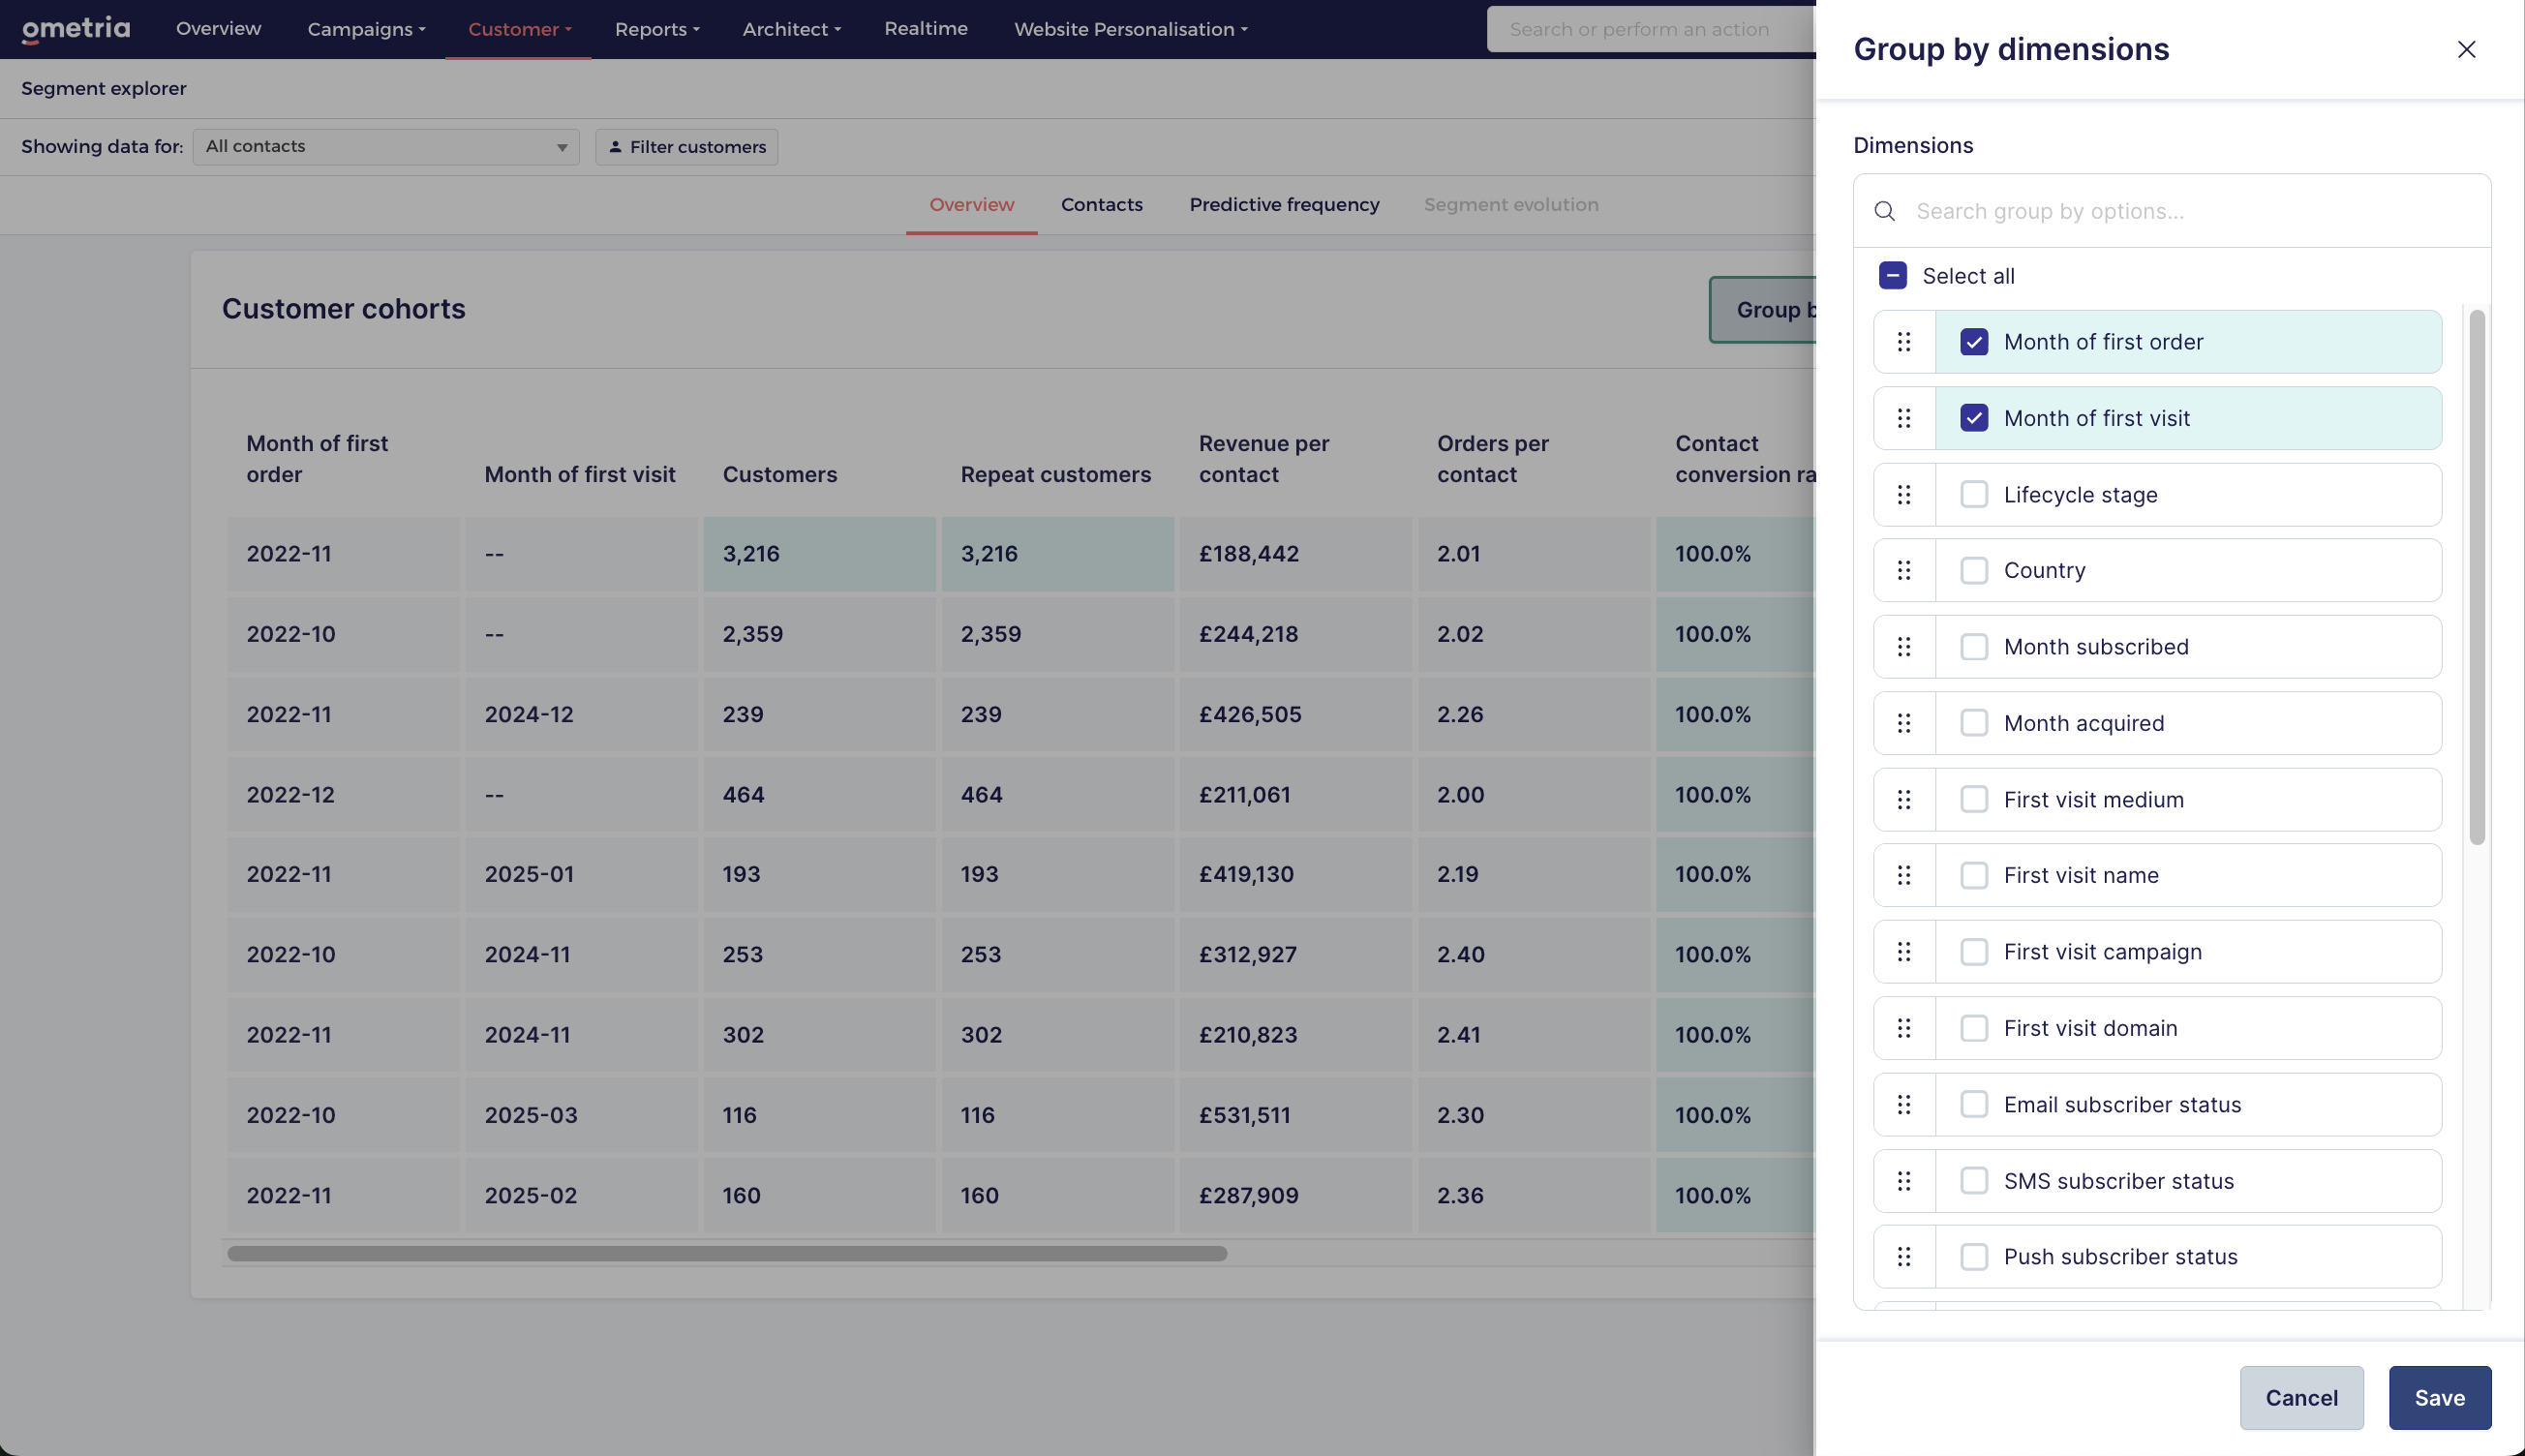Expand the Website Personalisation menu
2525x1456 pixels.
1131,29
